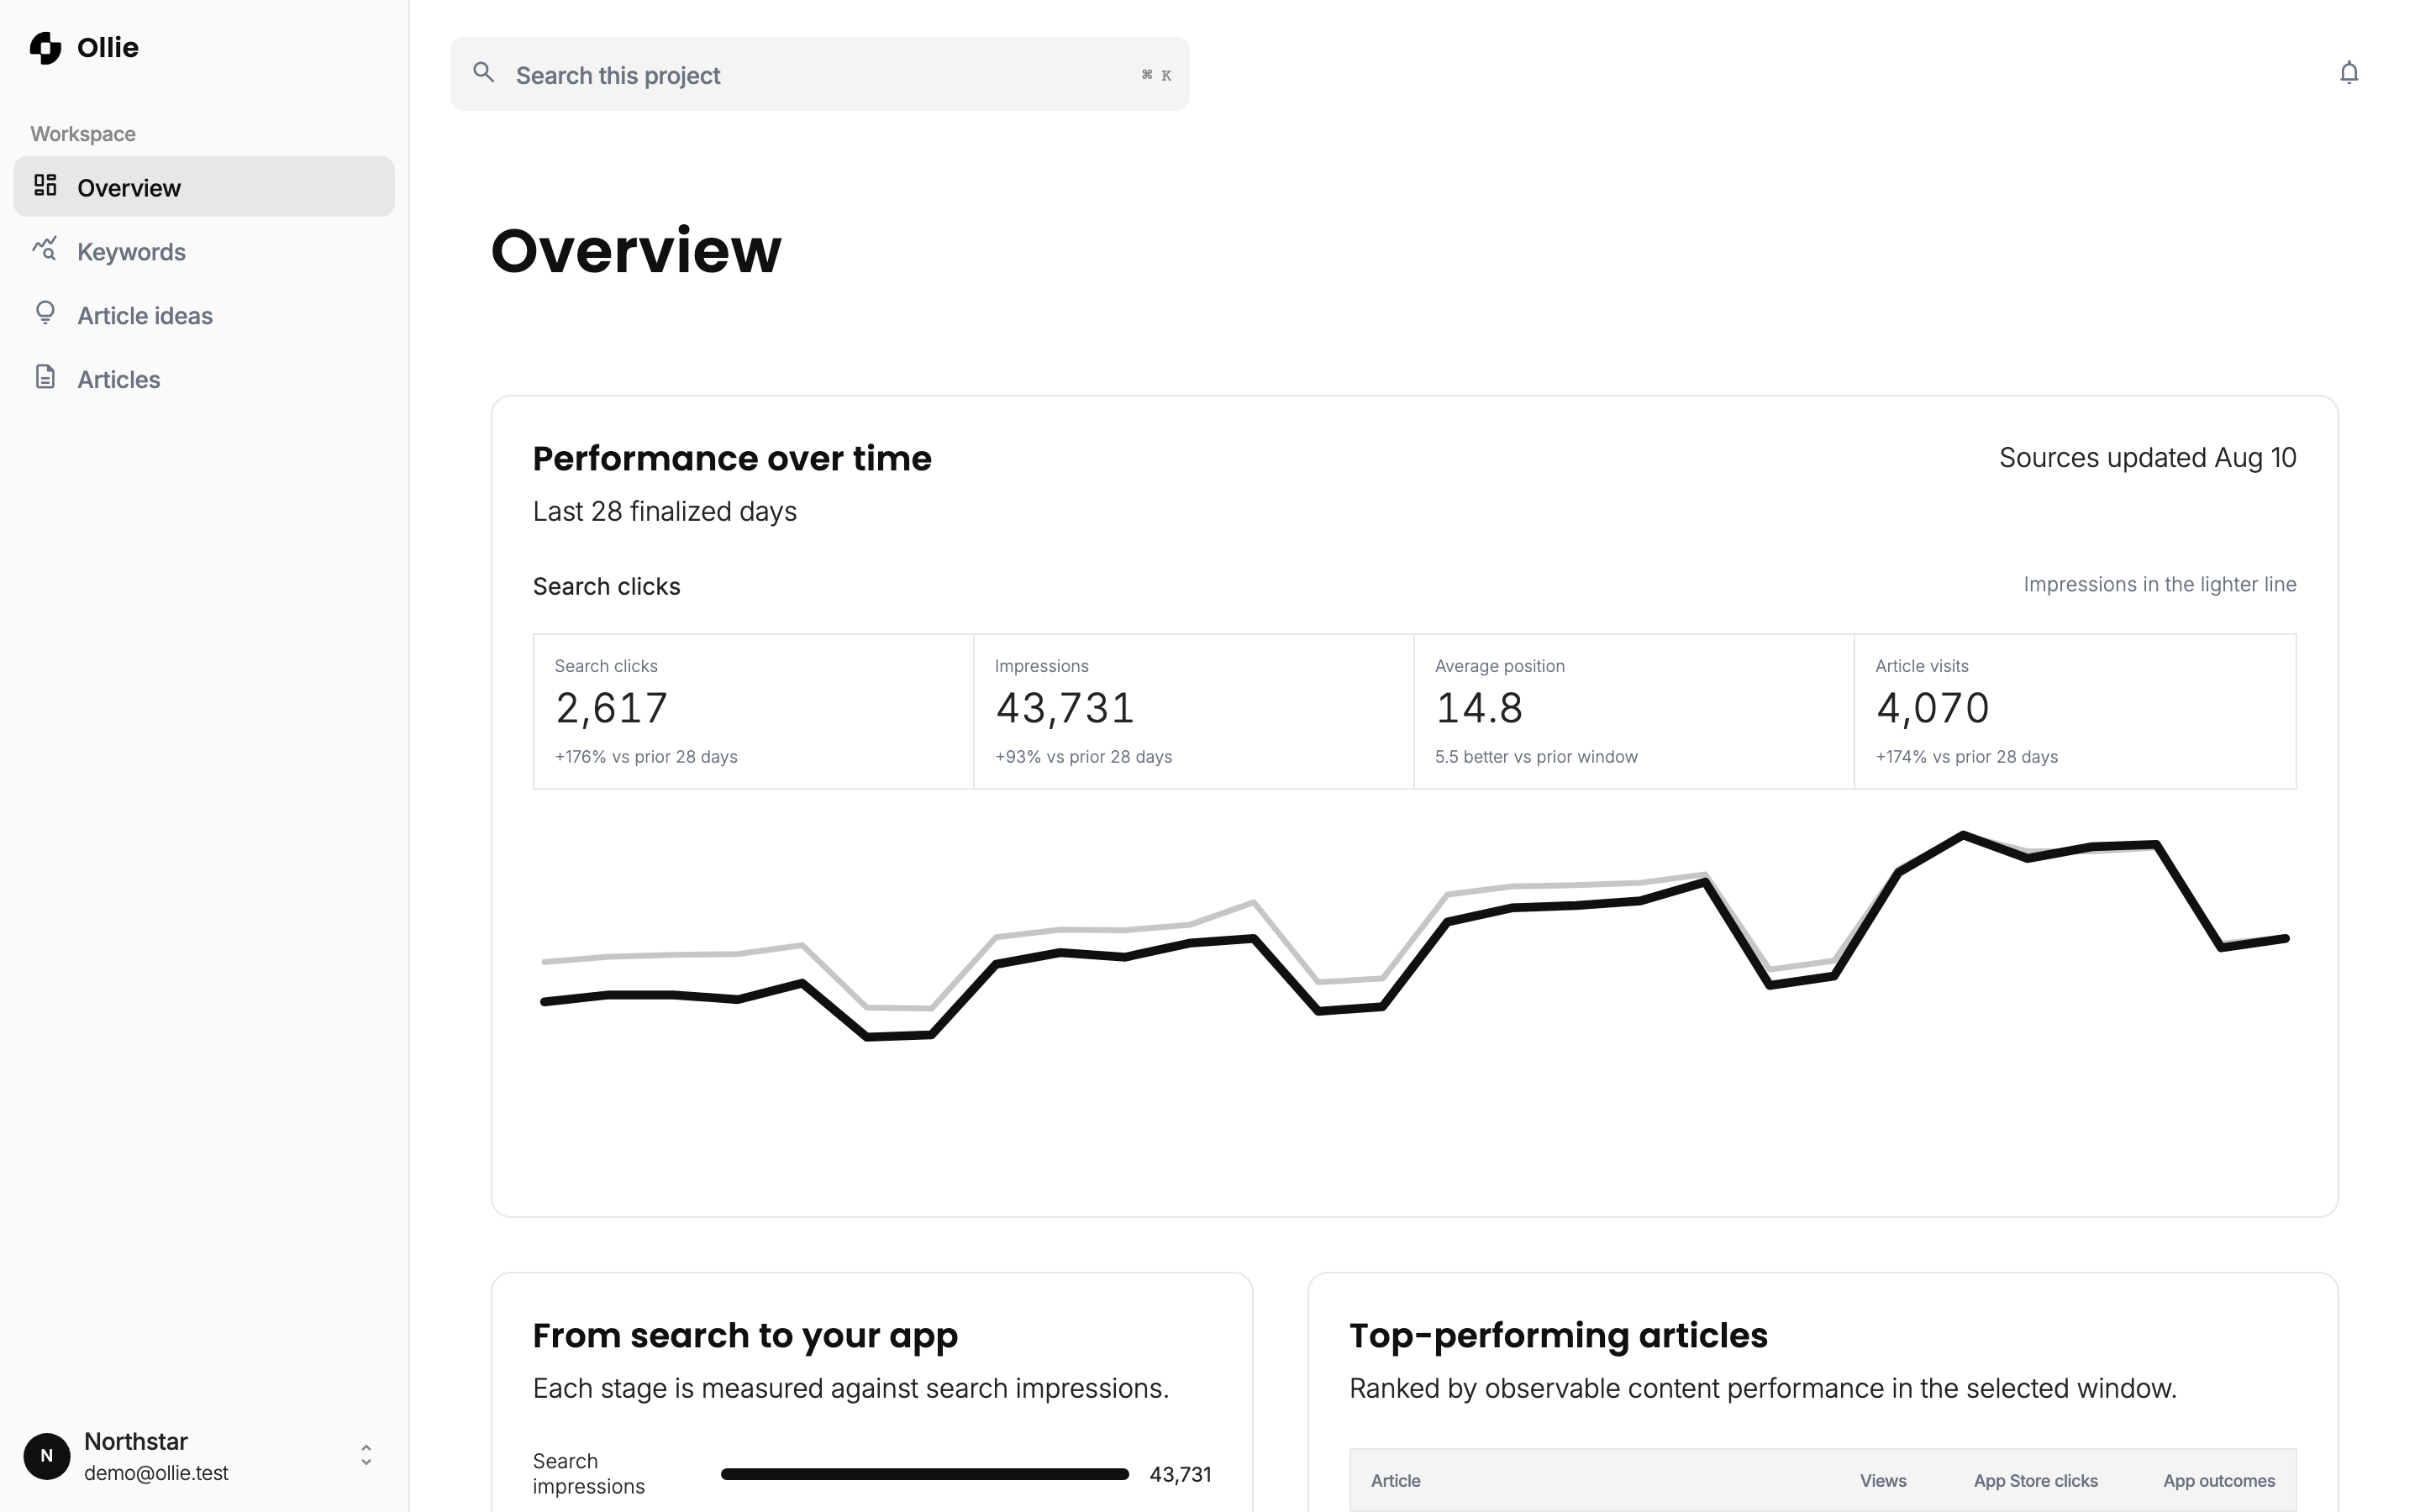Expand the workspace switcher chevrons

coord(366,1456)
